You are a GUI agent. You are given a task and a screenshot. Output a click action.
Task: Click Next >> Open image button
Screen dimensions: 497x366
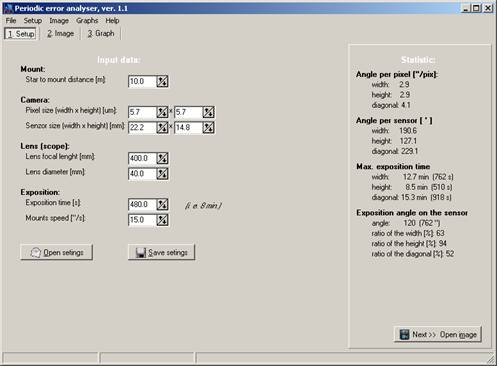pos(438,334)
